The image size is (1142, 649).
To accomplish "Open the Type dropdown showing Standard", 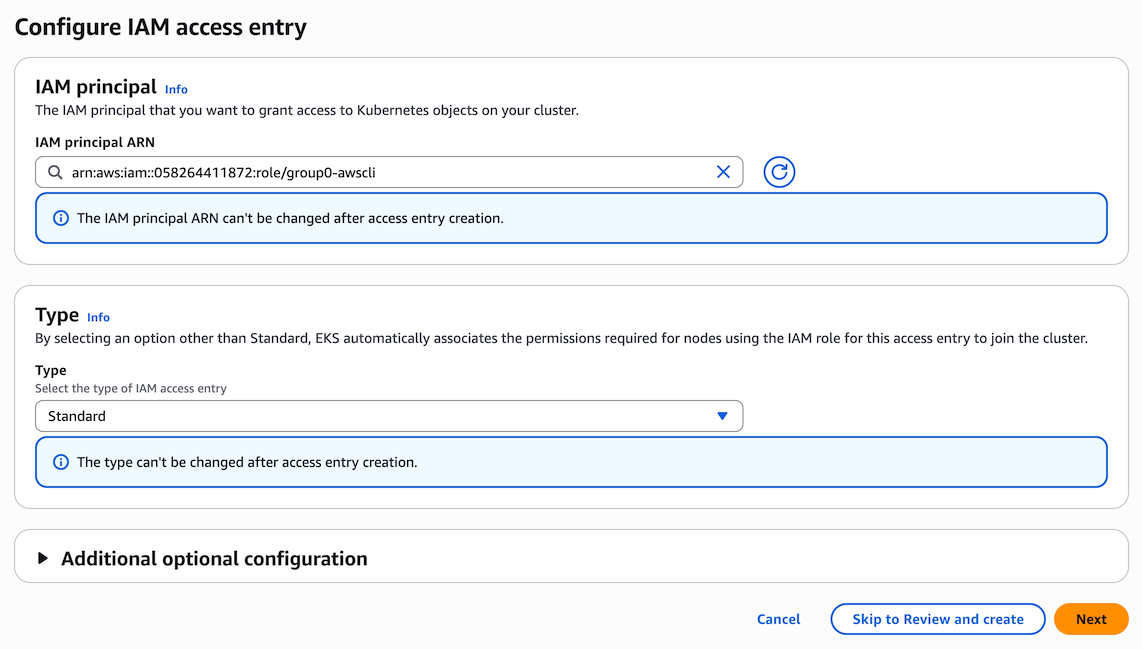I will [388, 416].
